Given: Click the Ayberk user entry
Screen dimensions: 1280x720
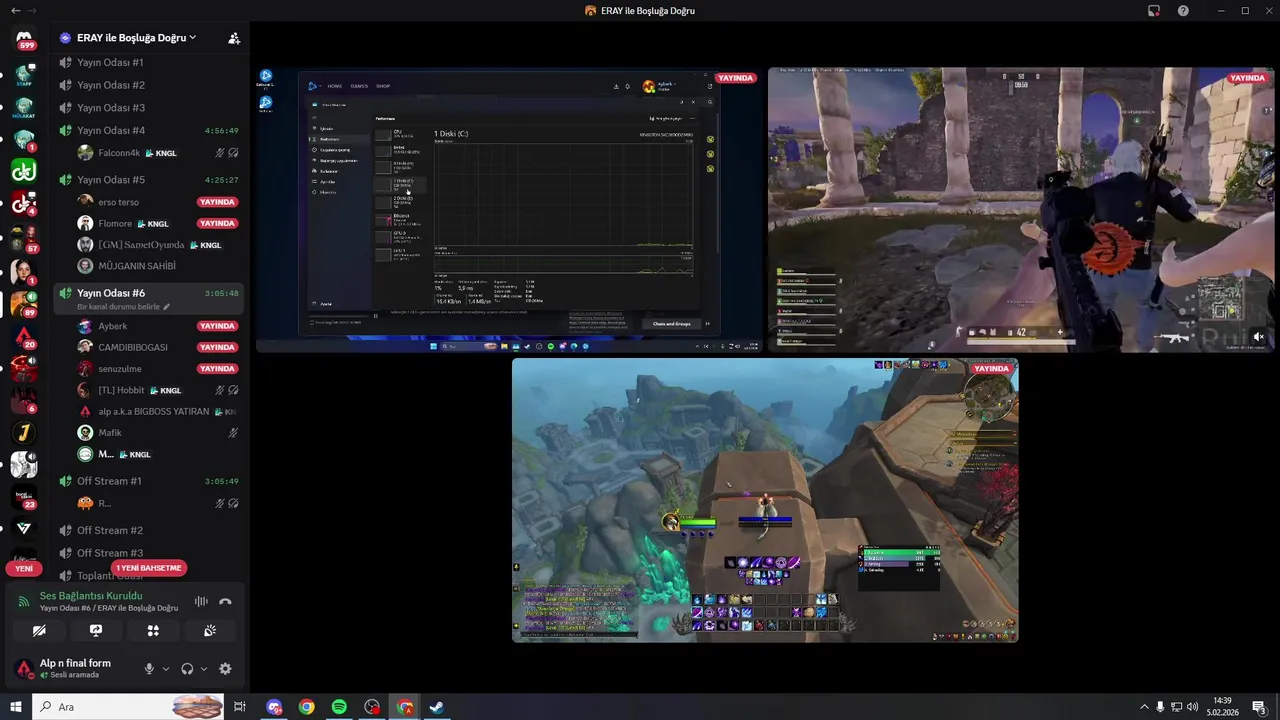Looking at the screenshot, I should [158, 326].
